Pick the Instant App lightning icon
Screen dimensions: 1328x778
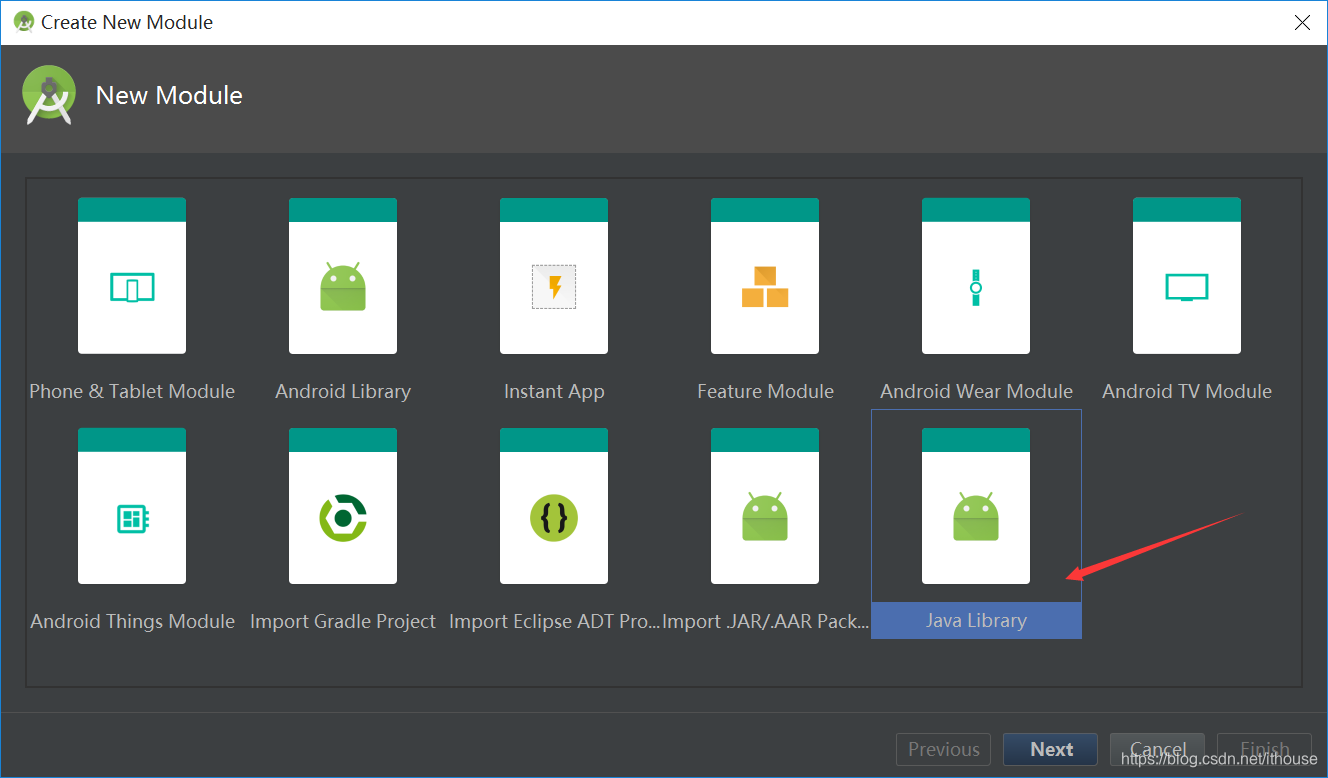554,276
